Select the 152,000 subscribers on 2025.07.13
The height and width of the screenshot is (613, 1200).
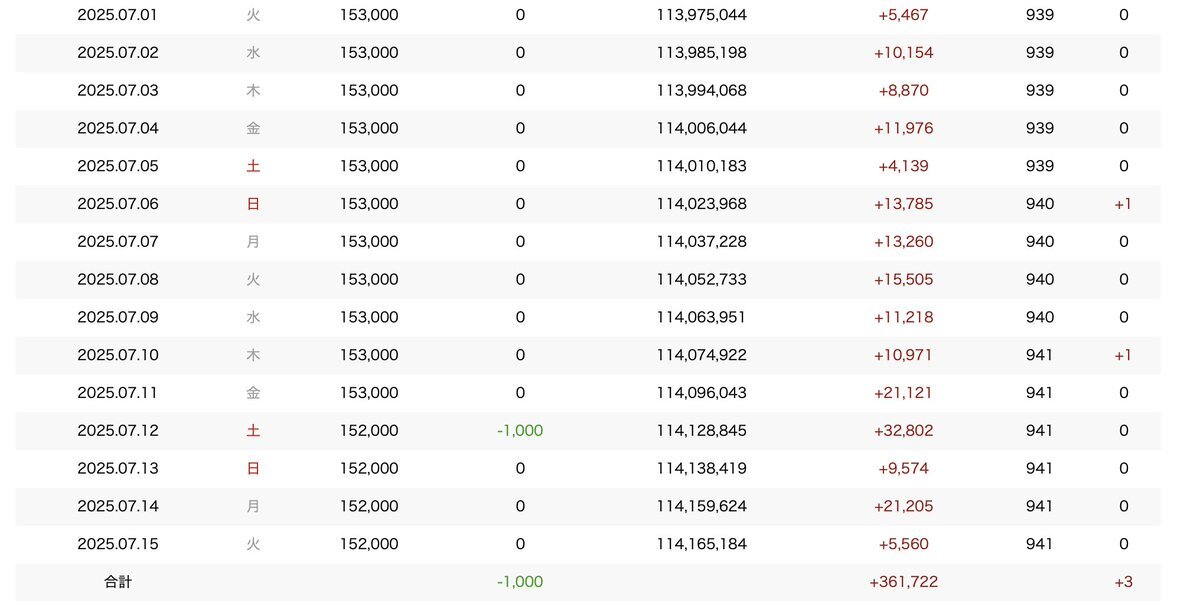(x=369, y=469)
